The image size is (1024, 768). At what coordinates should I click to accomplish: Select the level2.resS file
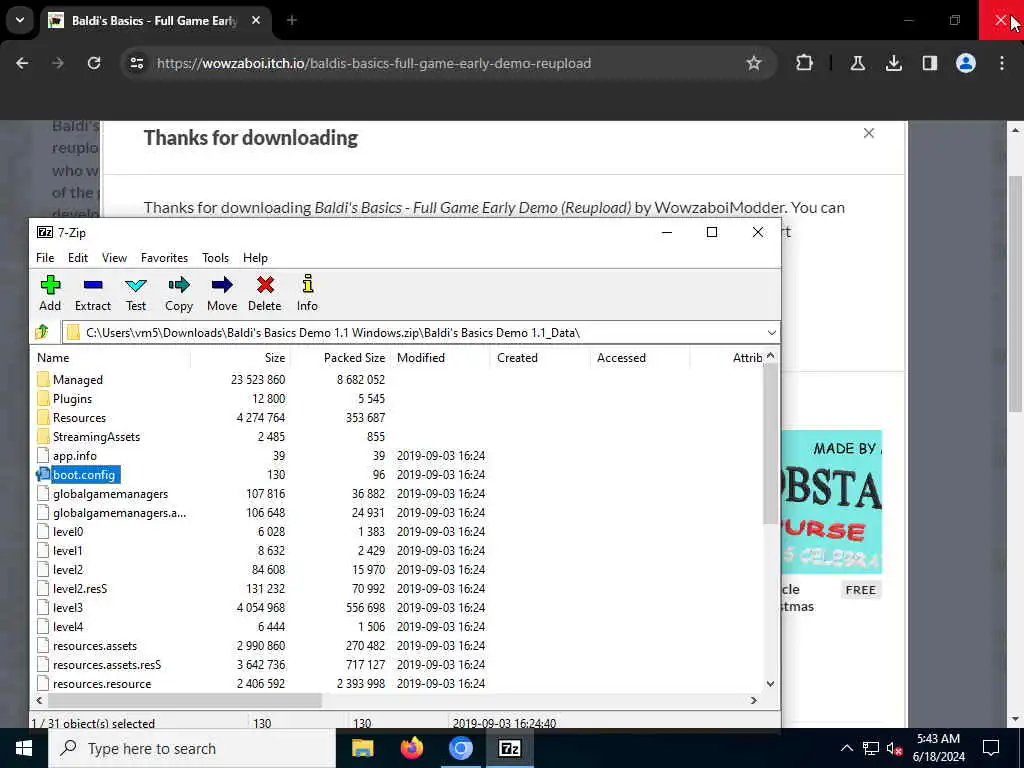tap(72, 588)
